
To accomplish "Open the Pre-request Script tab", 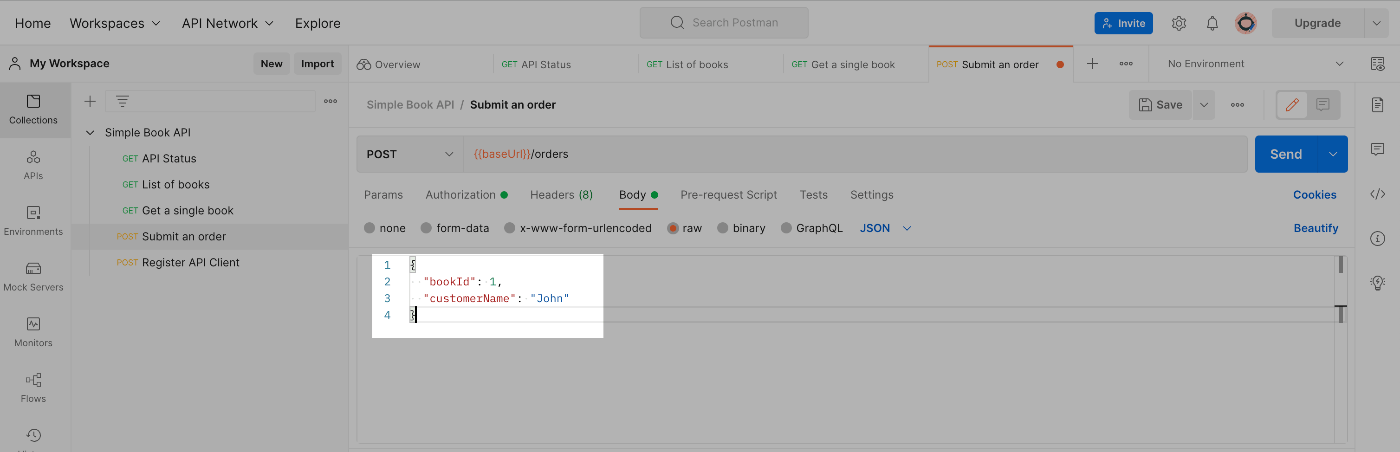I will [x=728, y=195].
